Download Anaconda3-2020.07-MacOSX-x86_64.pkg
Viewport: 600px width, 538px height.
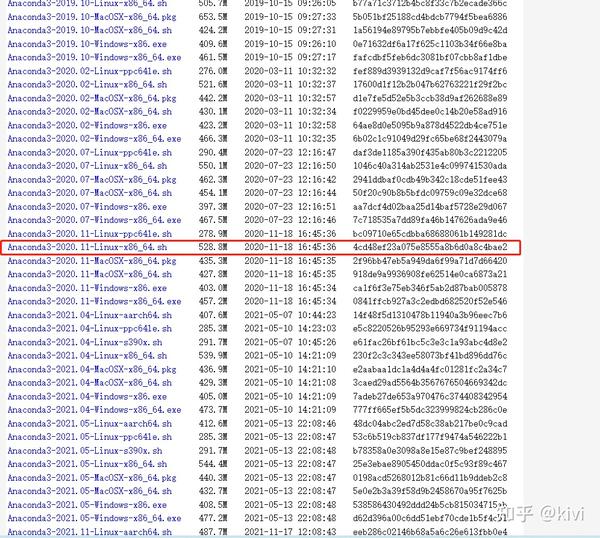click(92, 180)
